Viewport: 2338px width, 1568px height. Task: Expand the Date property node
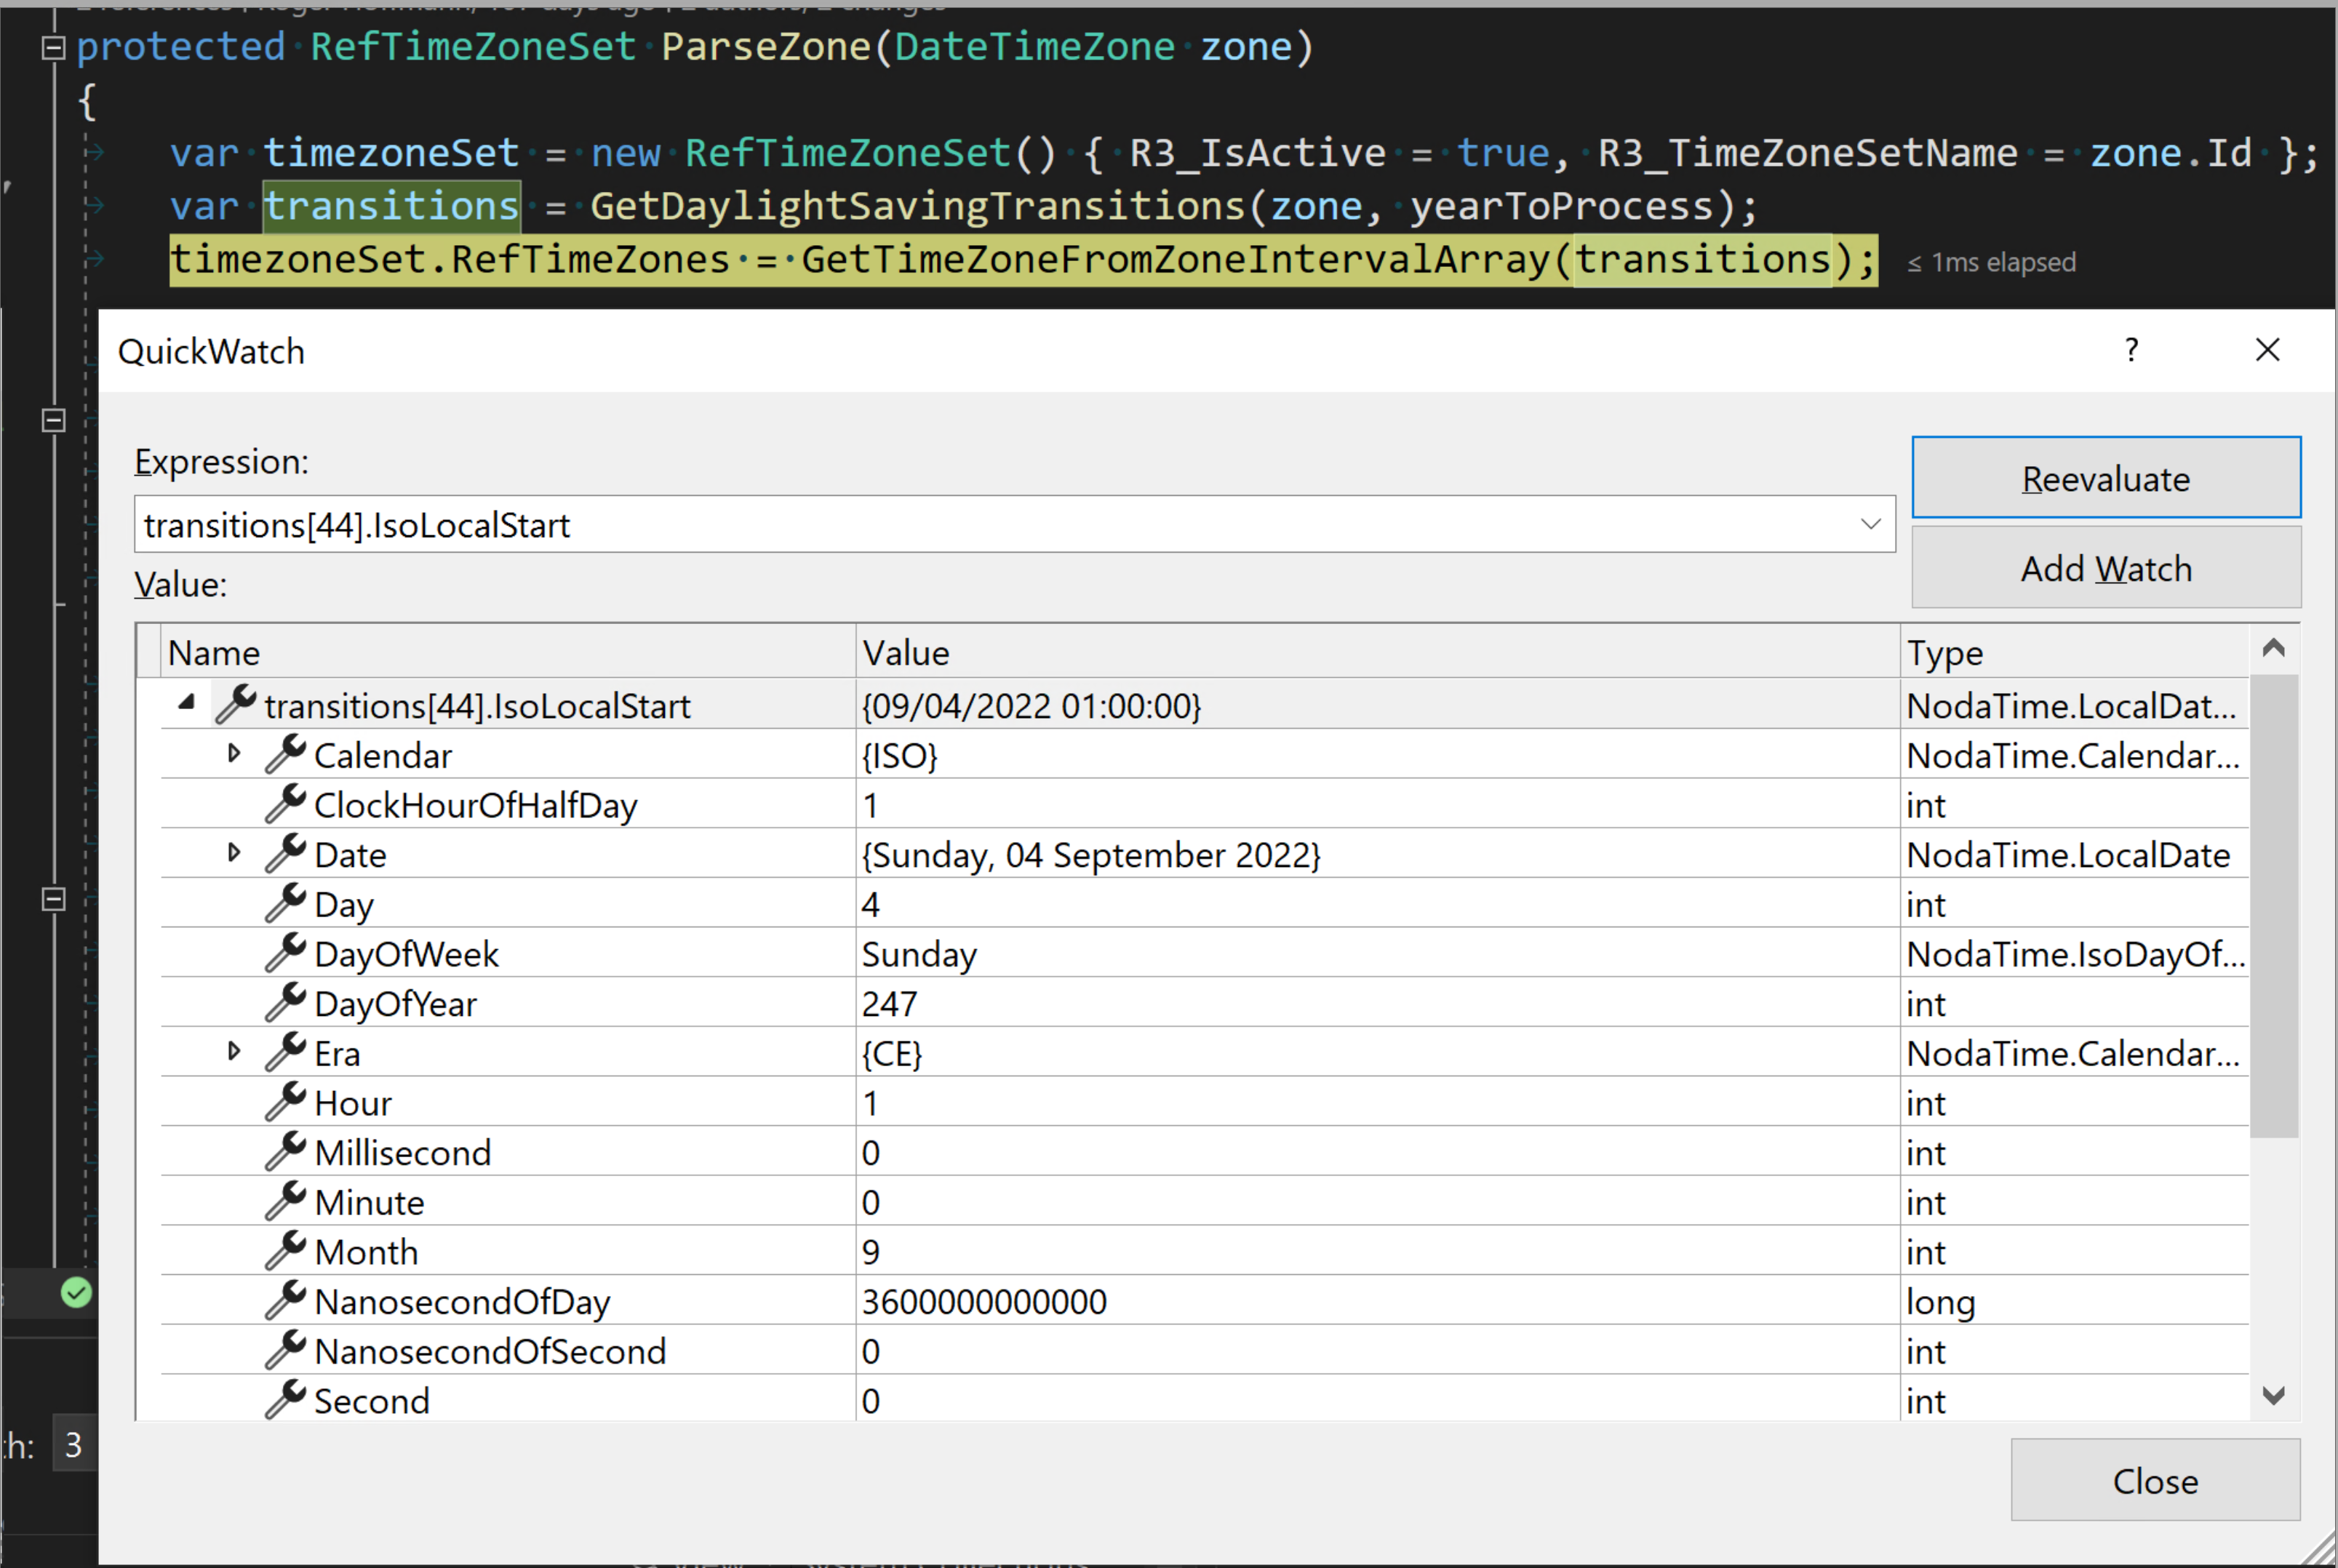click(234, 853)
